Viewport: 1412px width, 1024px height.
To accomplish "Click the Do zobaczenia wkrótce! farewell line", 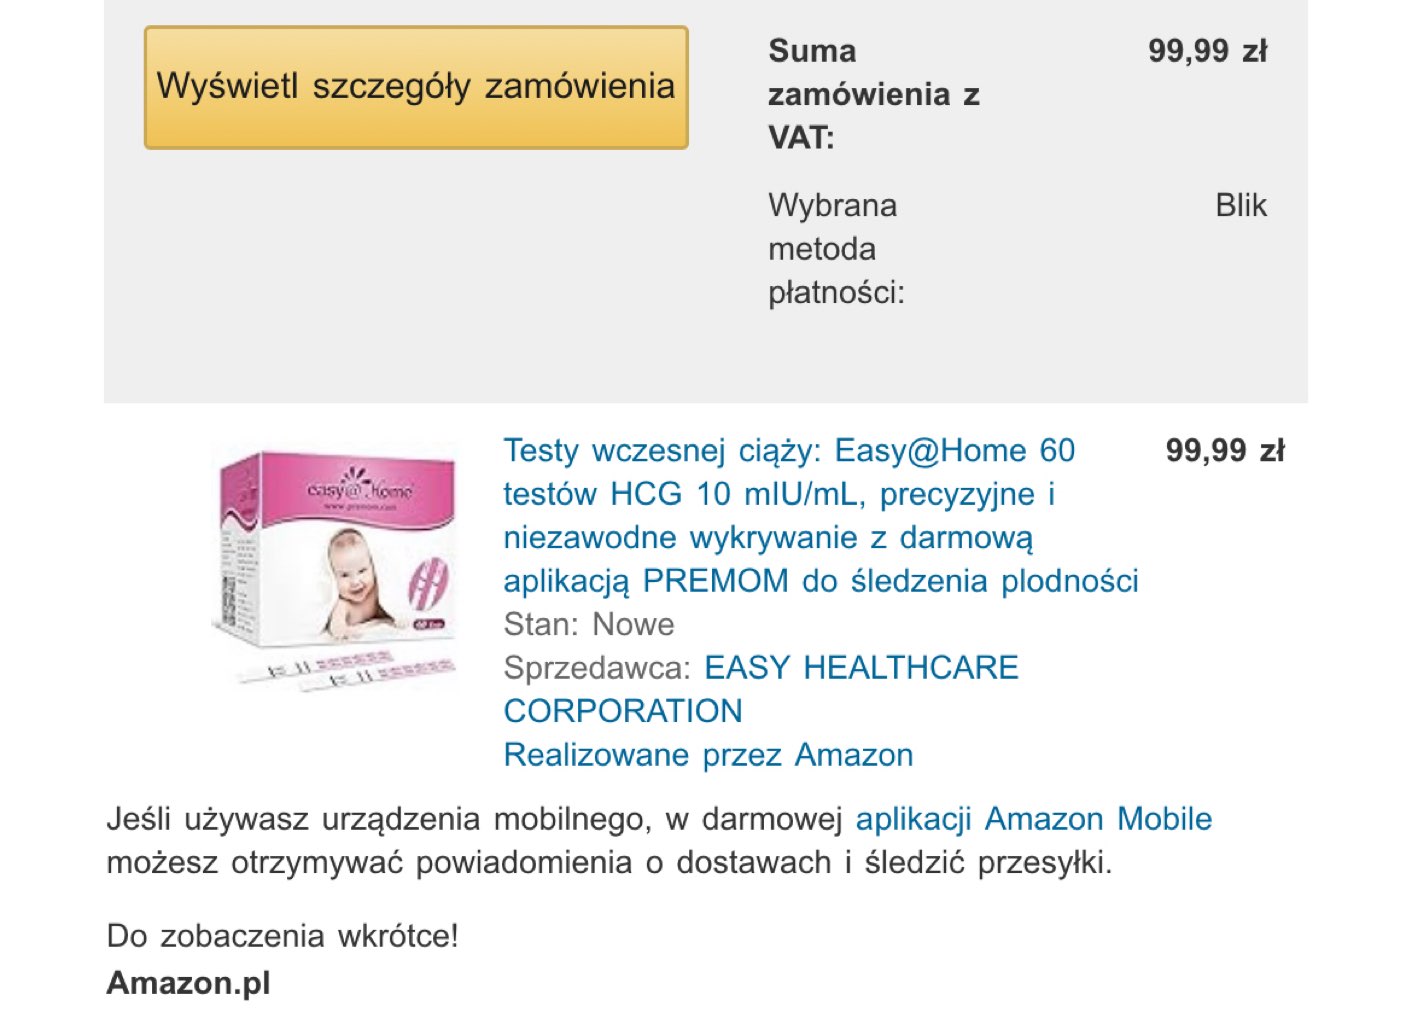I will (x=282, y=936).
